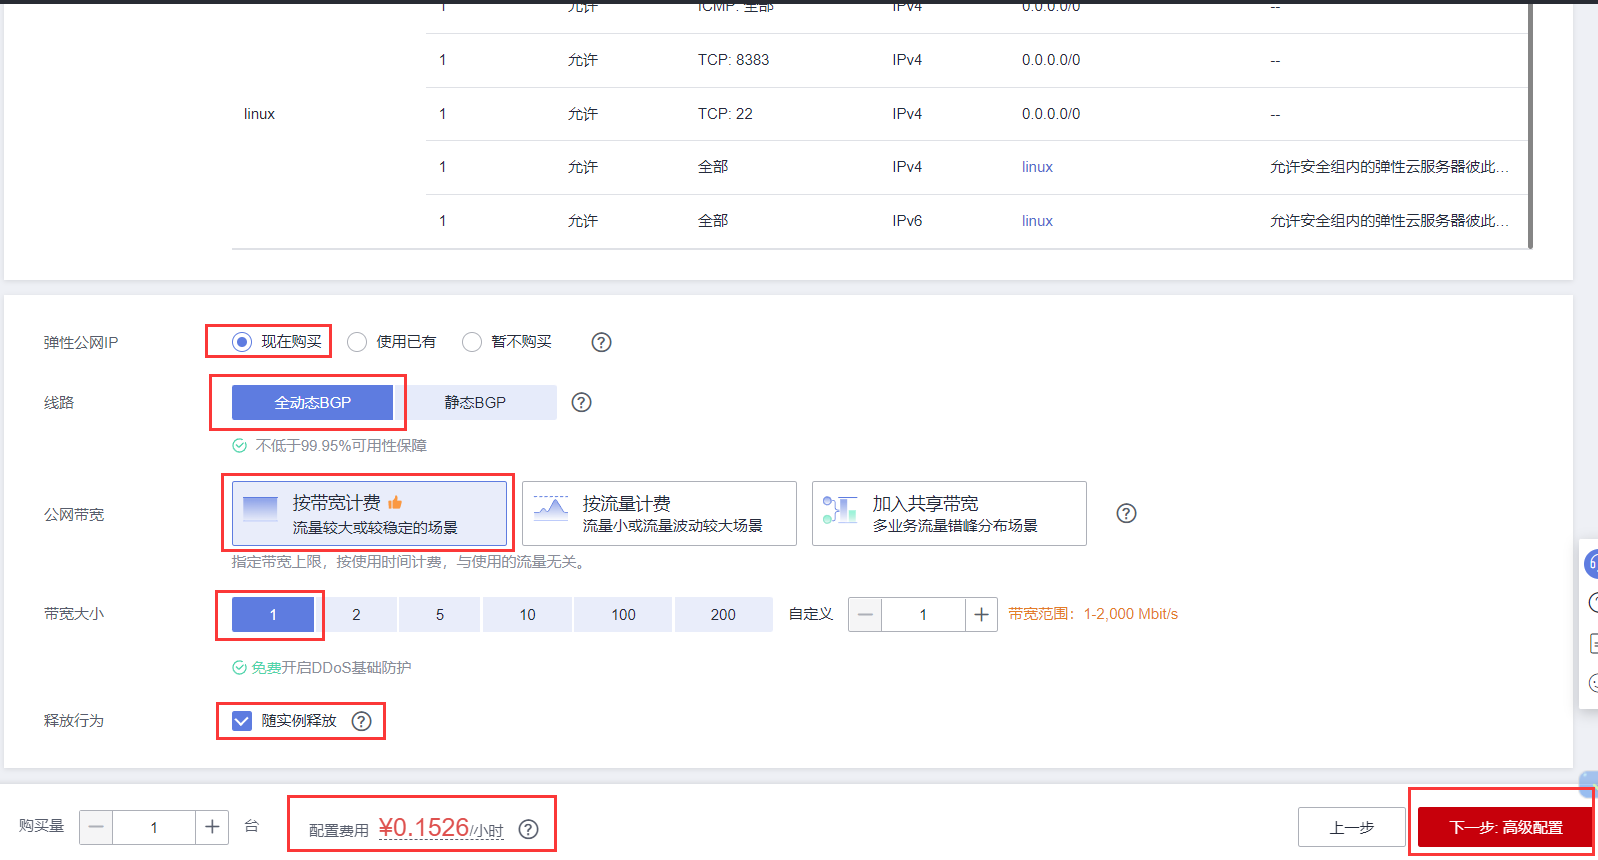Screen dimensions: 1598x860
Task: Select the 暂不购买 radio button
Action: 472,342
